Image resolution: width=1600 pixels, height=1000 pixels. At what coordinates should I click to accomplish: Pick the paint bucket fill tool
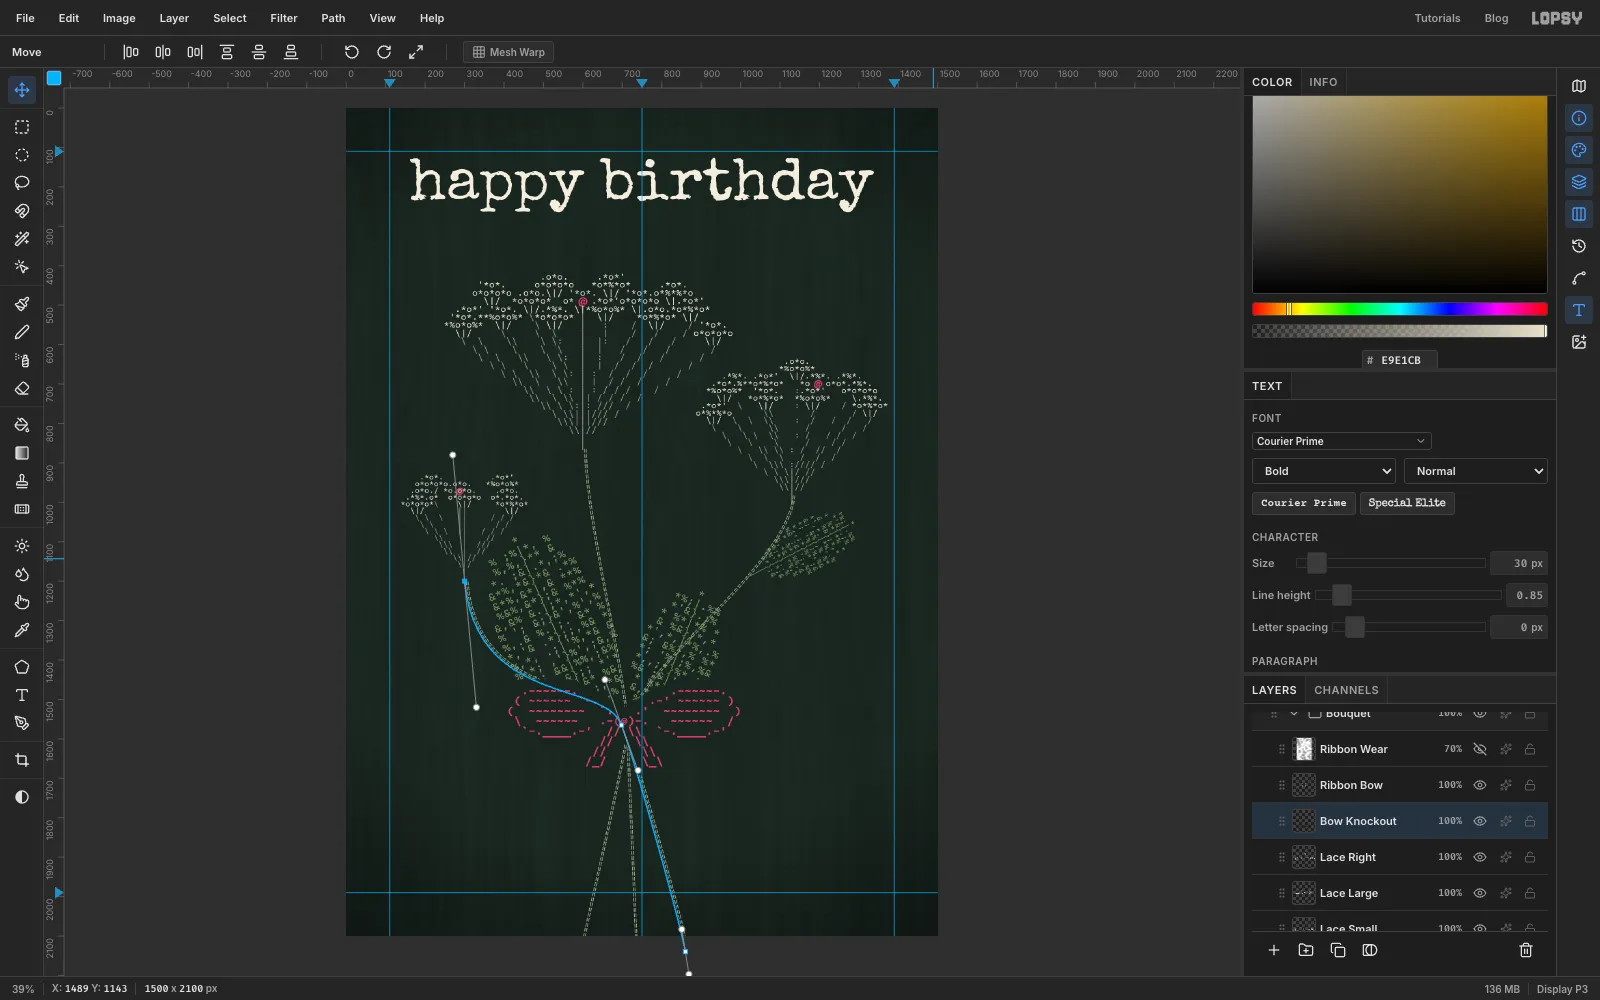coord(22,425)
